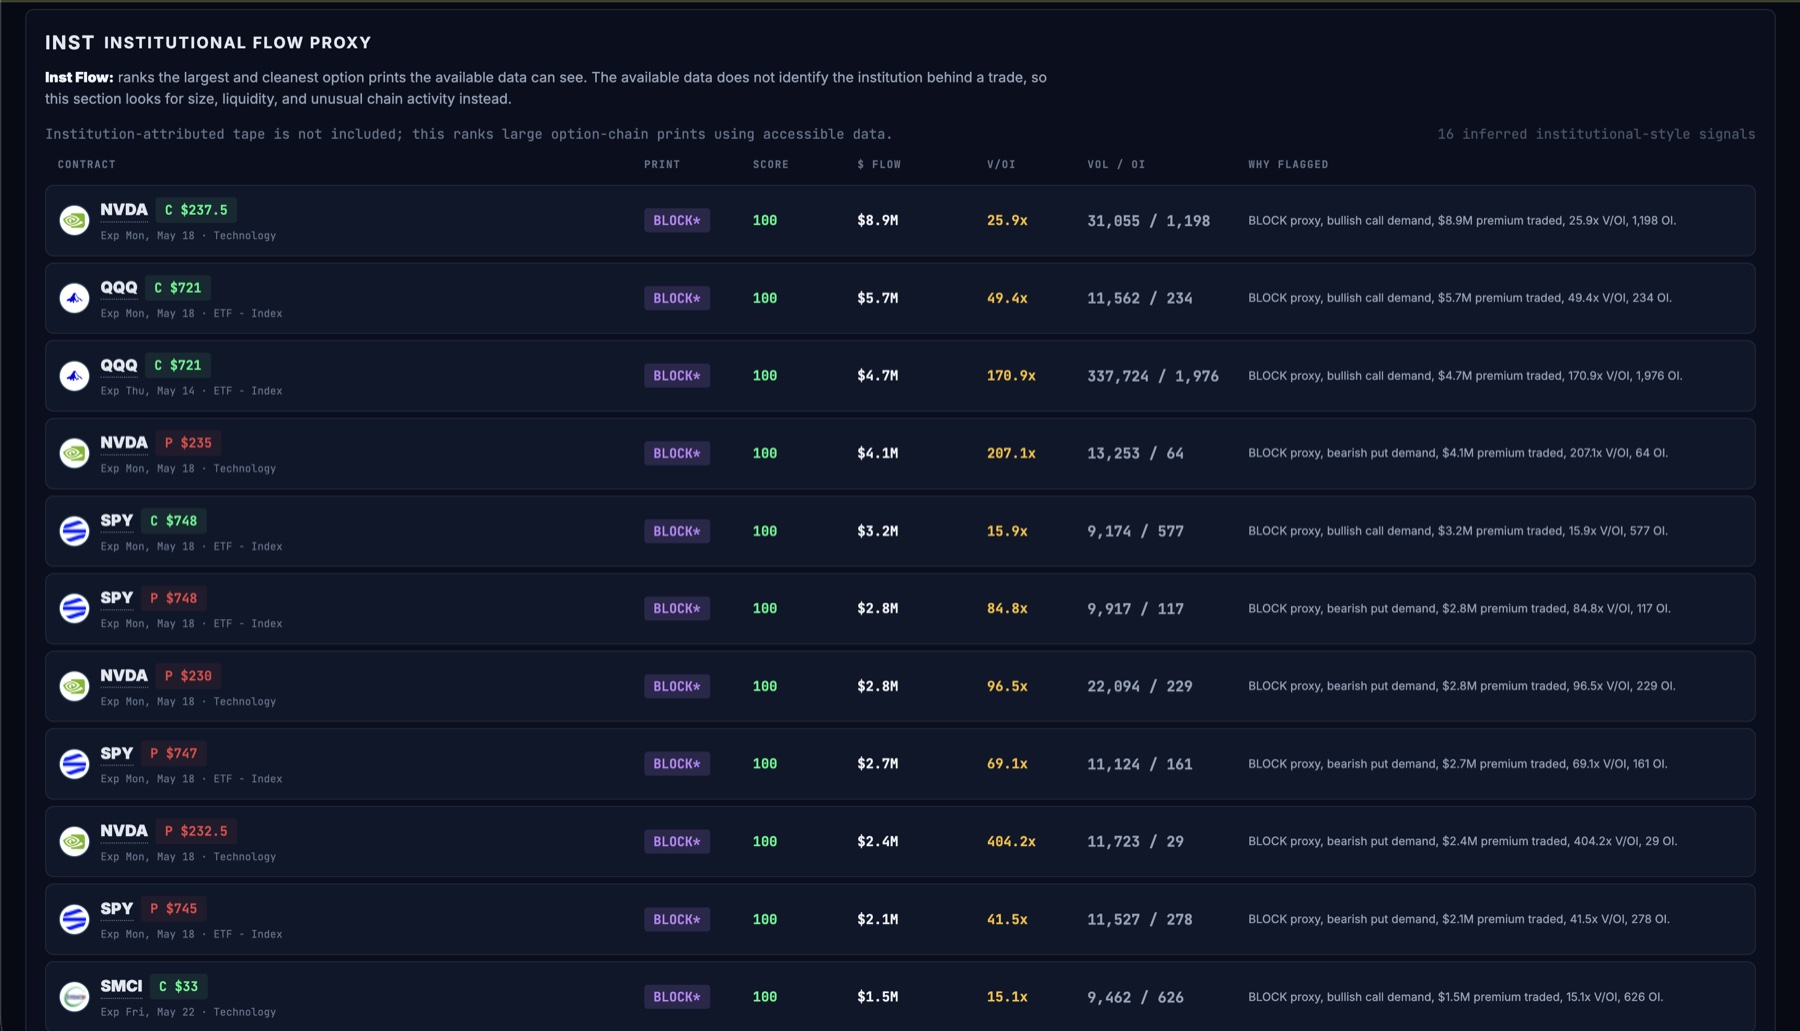Open the SMCI ticker link
The height and width of the screenshot is (1031, 1800).
(x=121, y=986)
